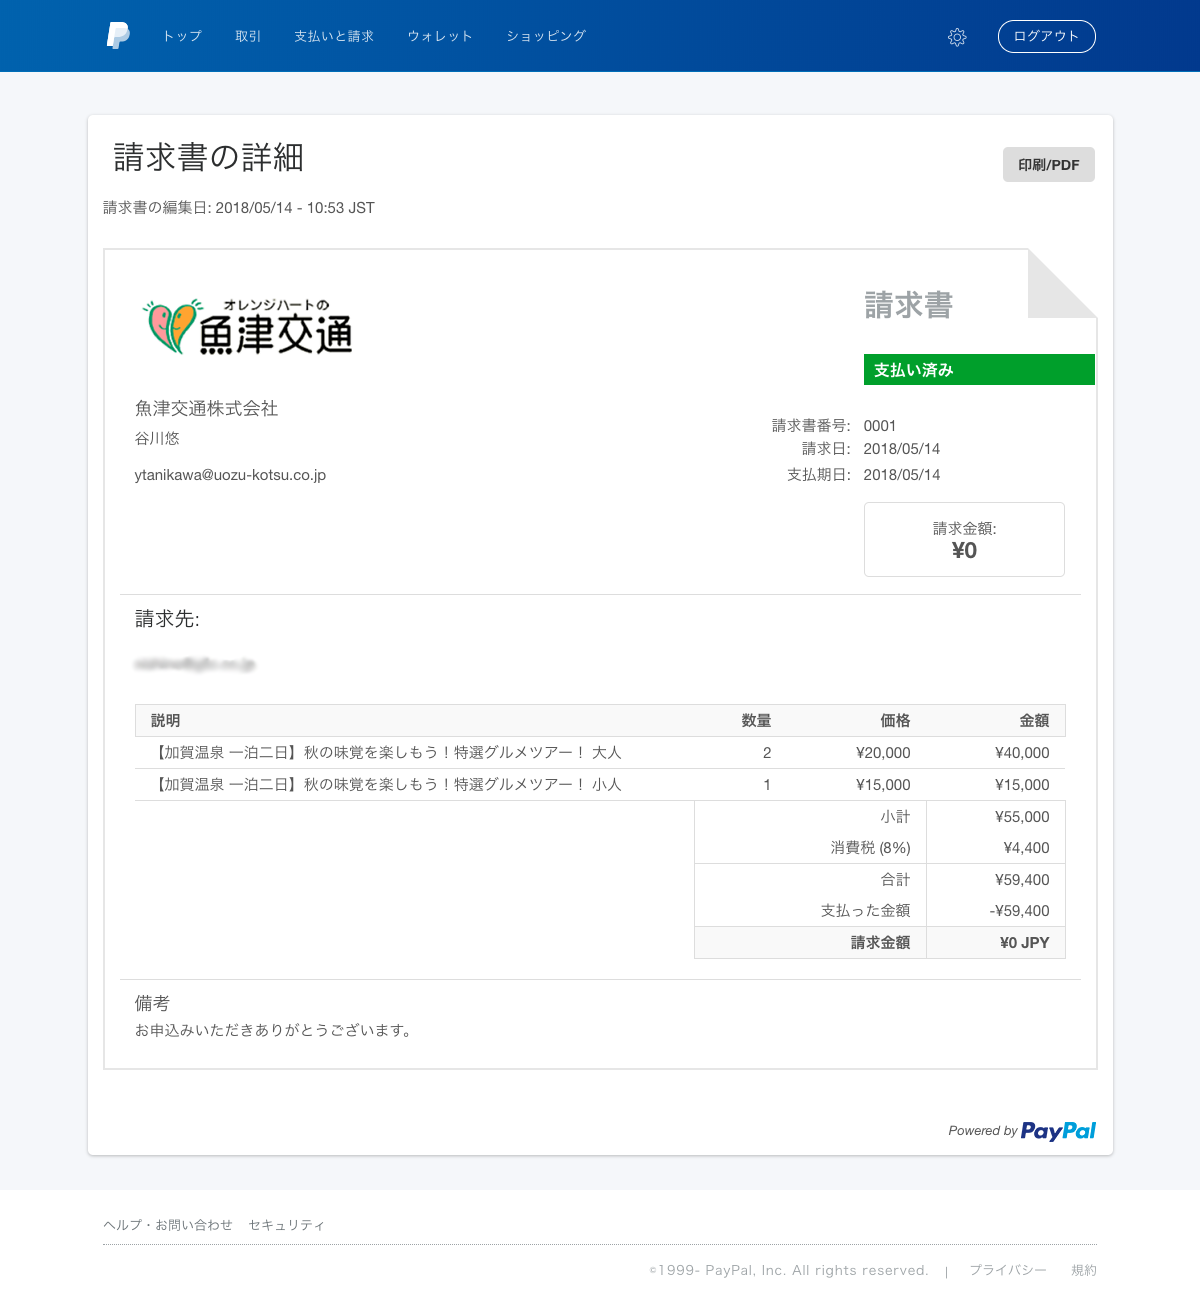Viewport: 1200px width, 1292px height.
Task: Open the ヘルプ・お問い合わせ link
Action: point(168,1225)
